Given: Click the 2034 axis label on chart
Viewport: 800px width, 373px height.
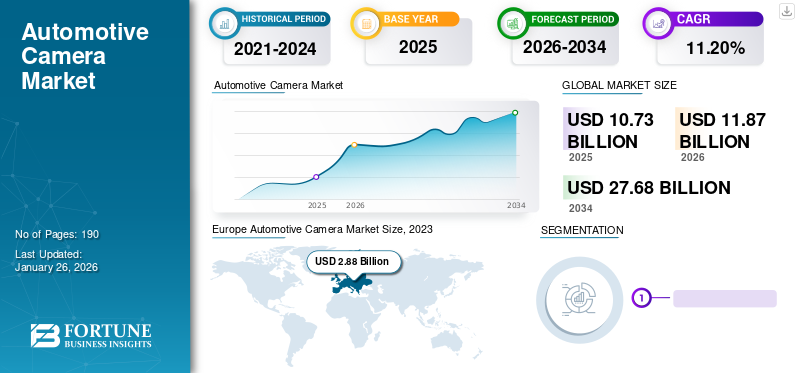Looking at the screenshot, I should [x=516, y=205].
